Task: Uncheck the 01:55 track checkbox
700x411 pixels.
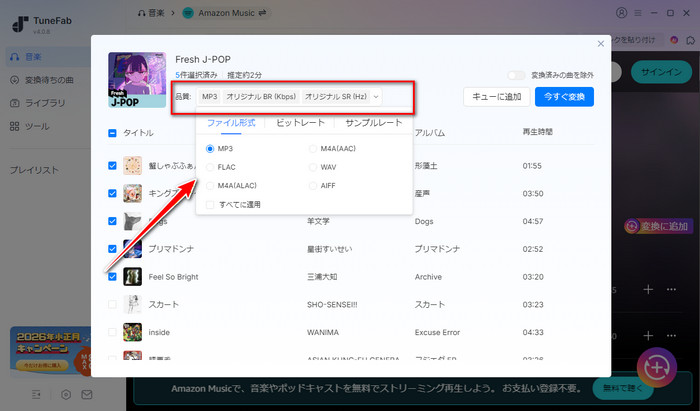Action: tap(112, 166)
